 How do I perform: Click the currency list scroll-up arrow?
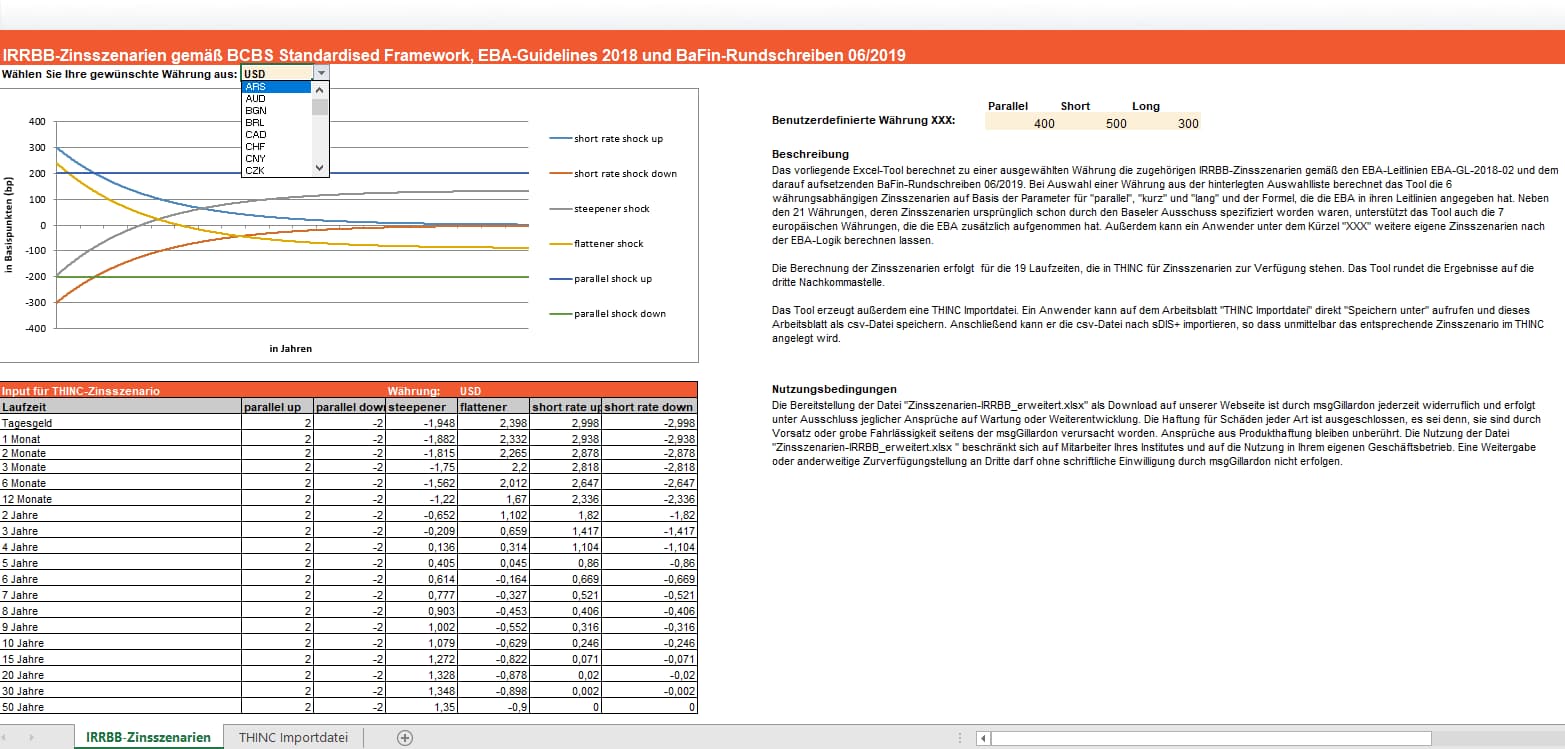pyautogui.click(x=320, y=88)
